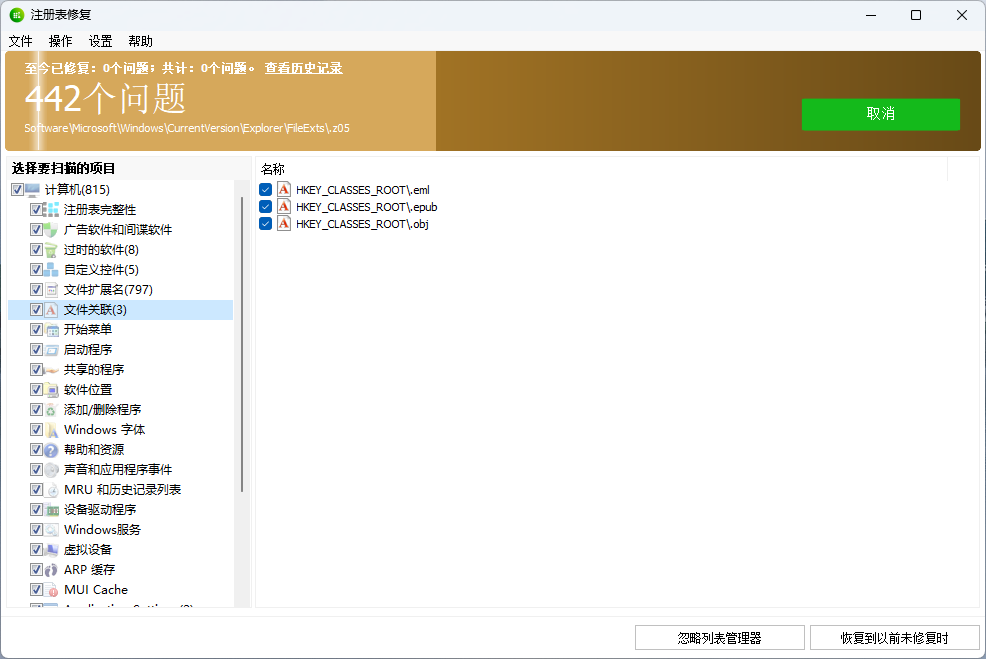Click the 帮助和资源 question mark icon
This screenshot has width=986, height=659.
point(52,450)
